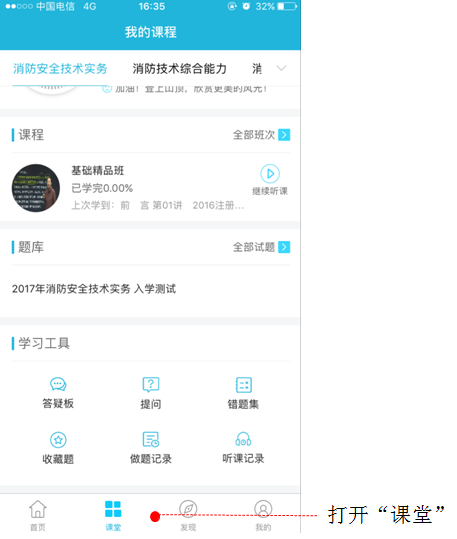Open the 答疑板 discussion board tool
Viewport: 457px width, 539px height.
pyautogui.click(x=58, y=393)
